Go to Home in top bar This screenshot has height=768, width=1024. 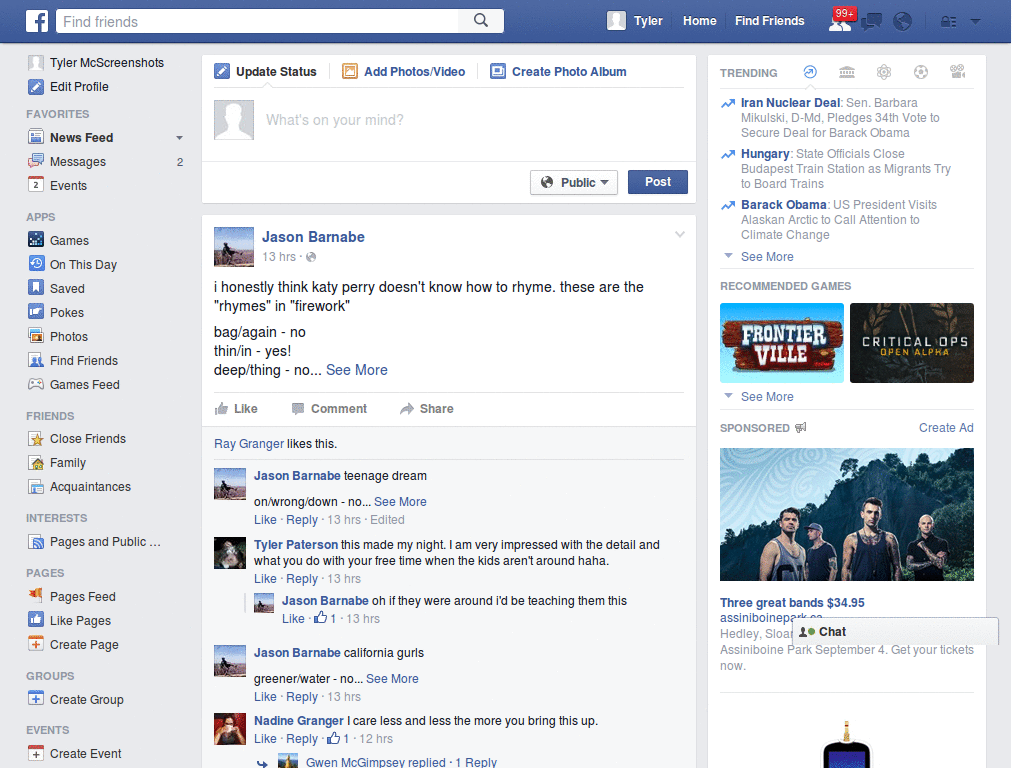[x=699, y=21]
